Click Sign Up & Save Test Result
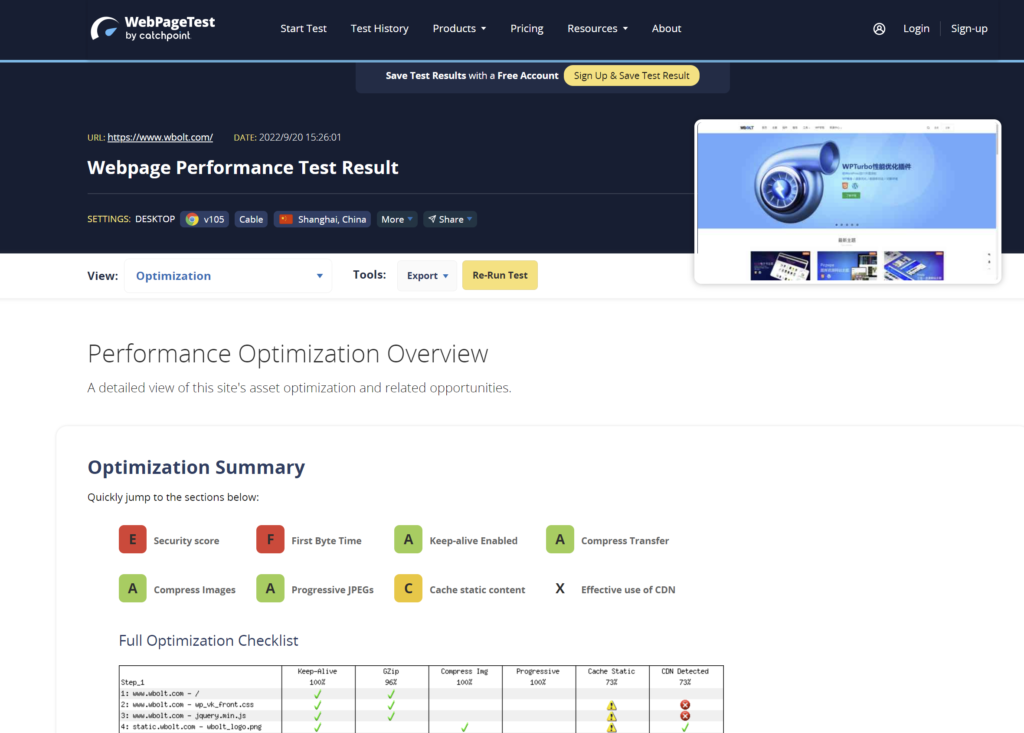The width and height of the screenshot is (1024, 733). point(631,76)
